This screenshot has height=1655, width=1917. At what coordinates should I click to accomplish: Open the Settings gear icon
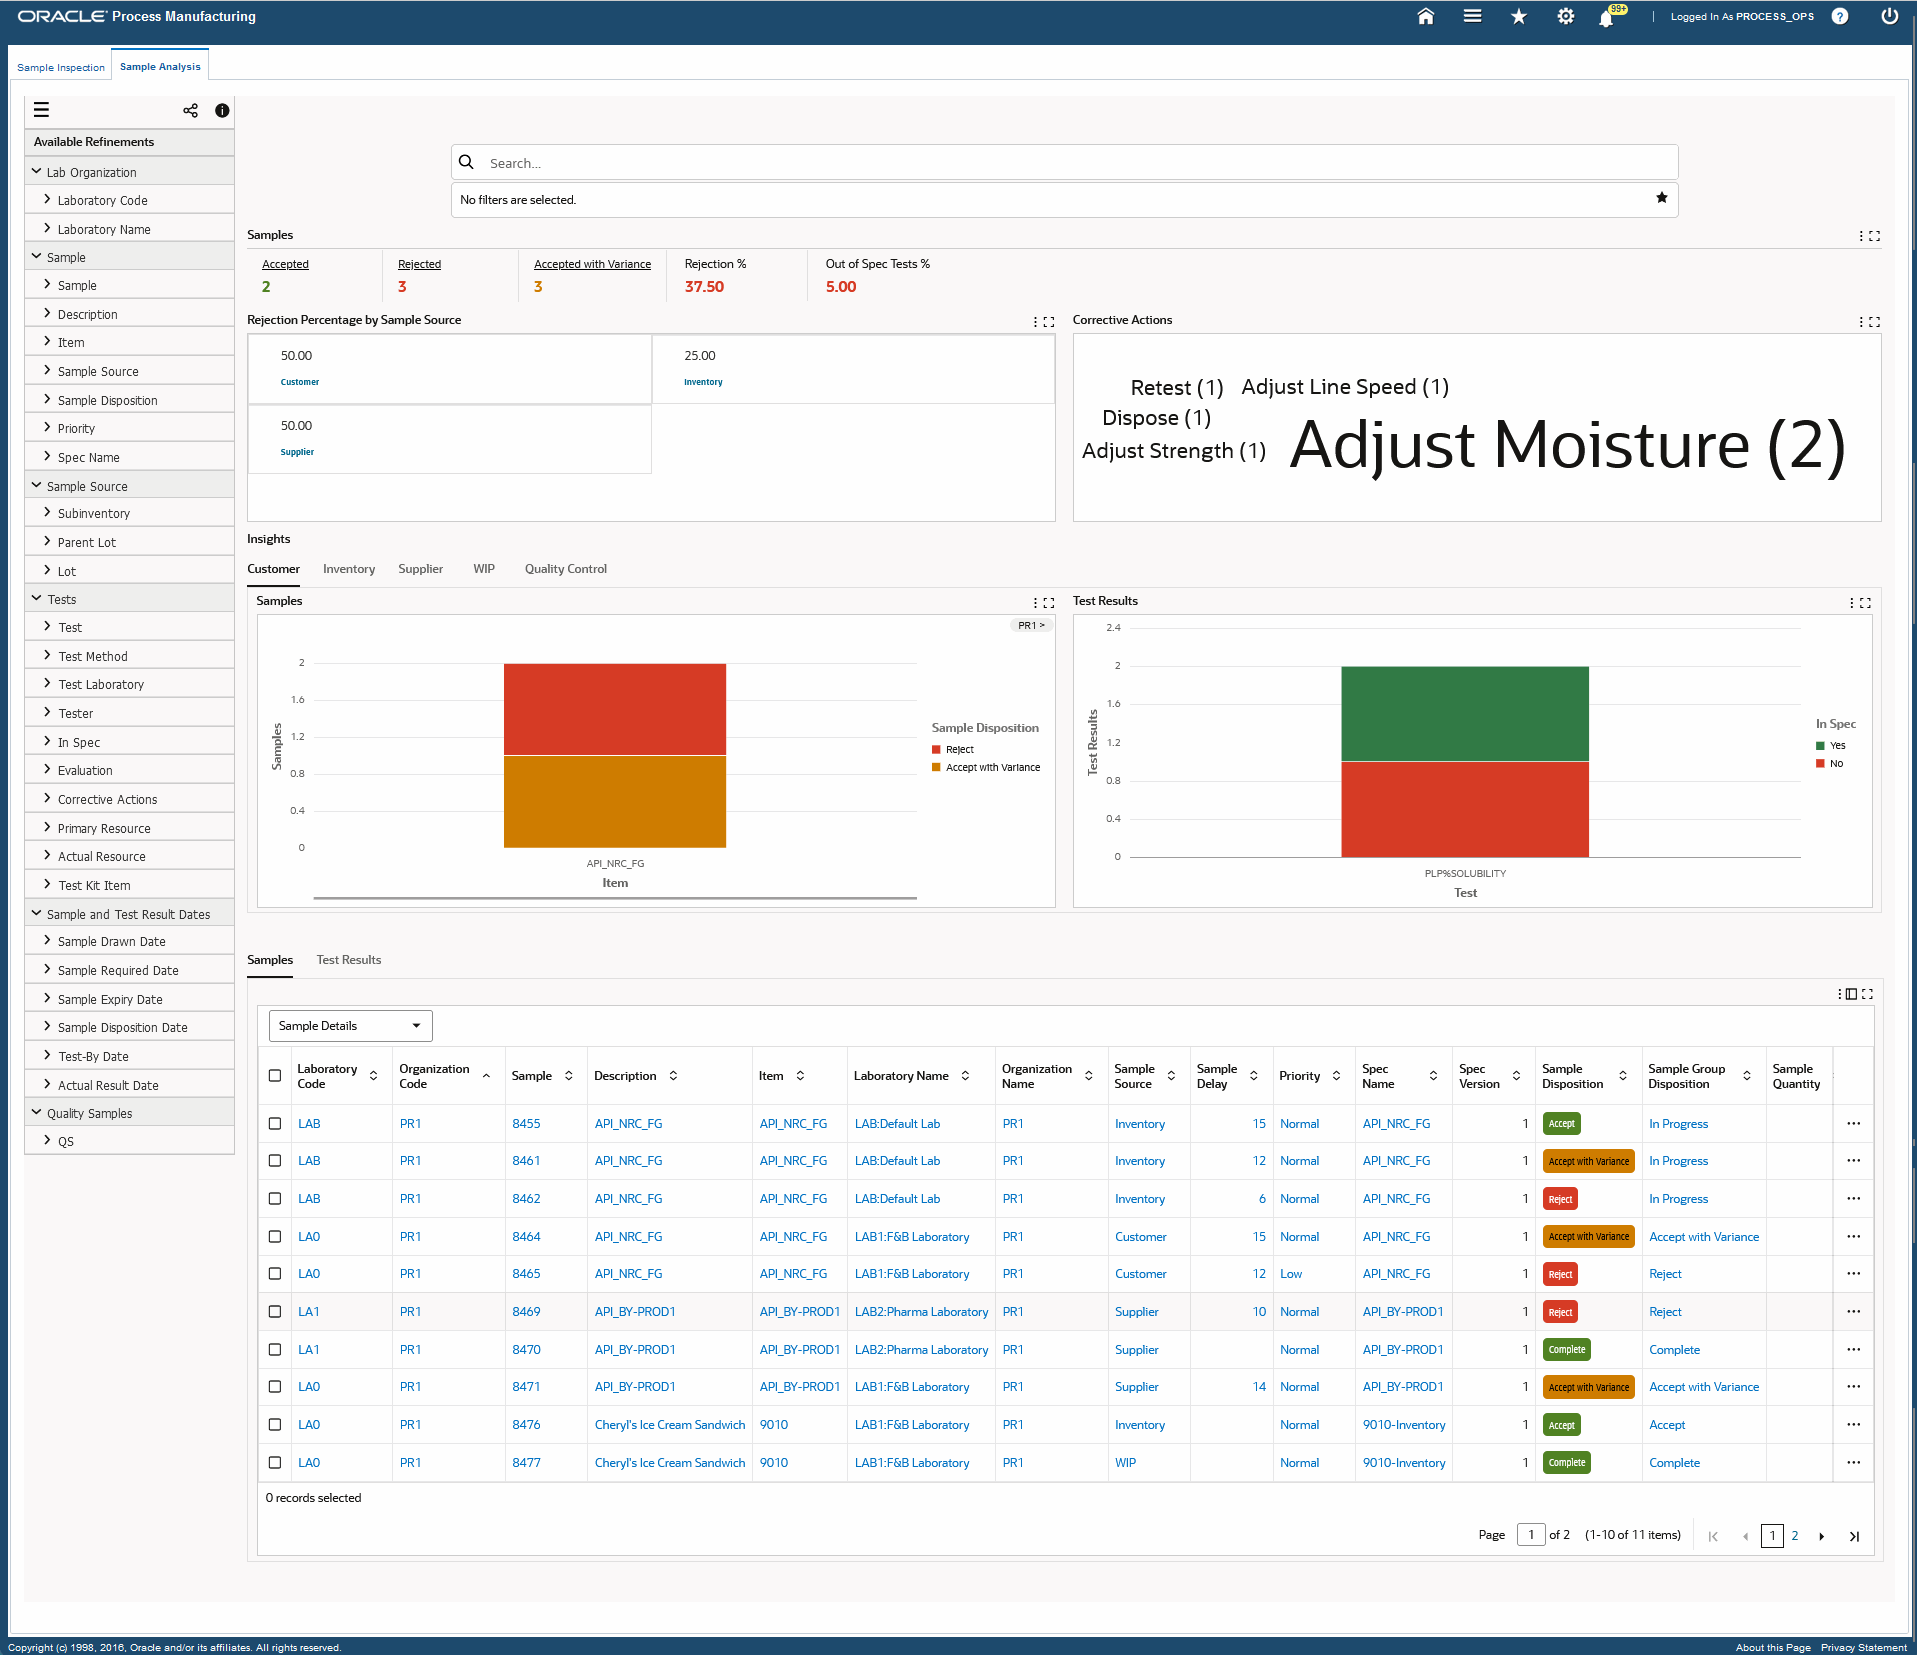point(1566,16)
